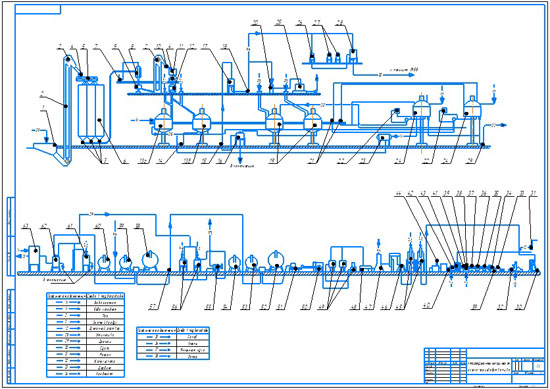
Task: Click the first row of the large legend table
Action: coord(85,302)
